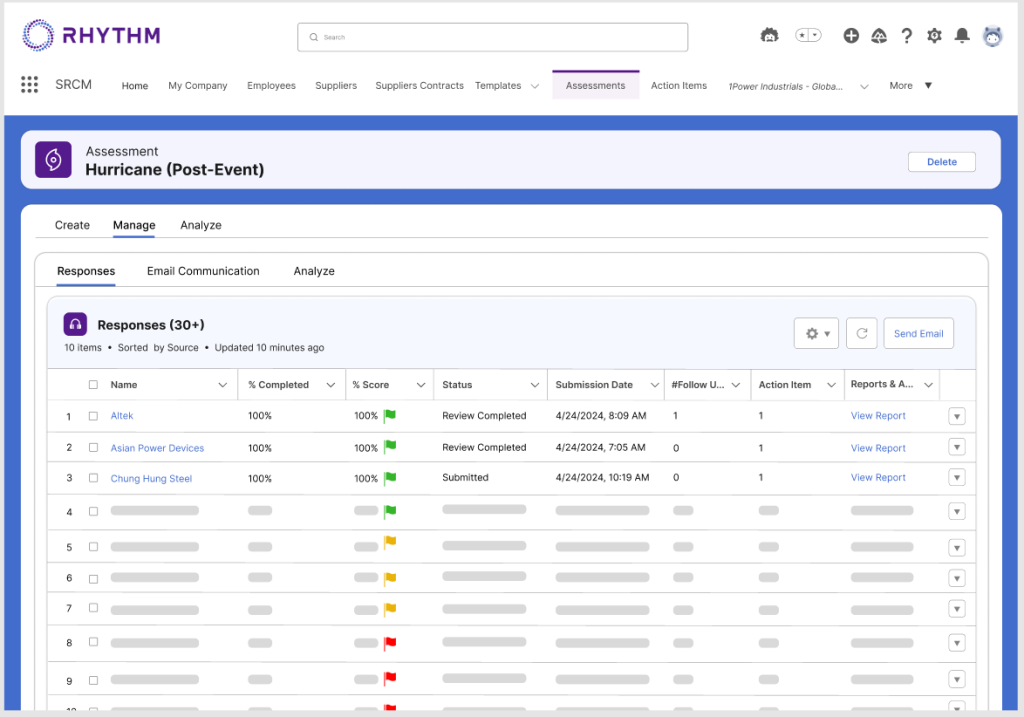Open the user avatar profile menu
Viewport: 1024px width, 717px height.
pyautogui.click(x=992, y=36)
